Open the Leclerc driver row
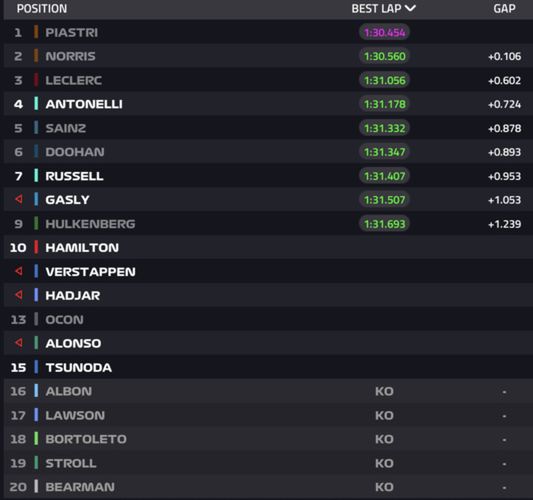 click(268, 80)
